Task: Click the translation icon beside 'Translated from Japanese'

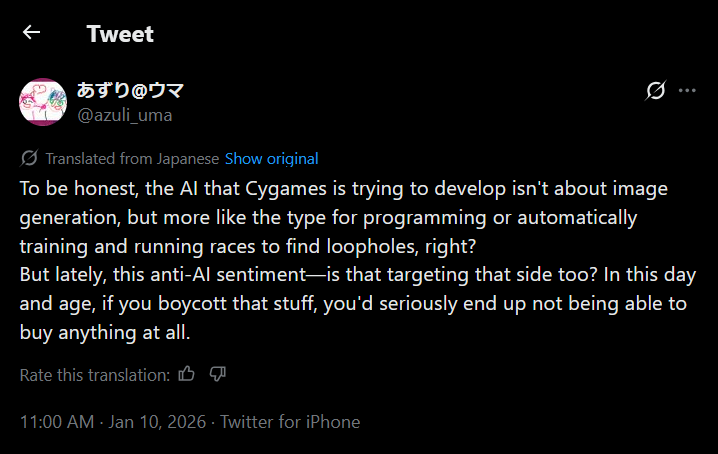Action: coord(29,158)
